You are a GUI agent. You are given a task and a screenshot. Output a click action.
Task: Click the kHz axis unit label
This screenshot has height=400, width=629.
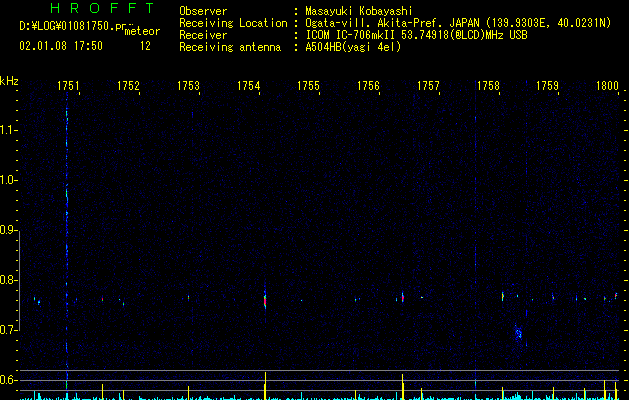(x=9, y=81)
